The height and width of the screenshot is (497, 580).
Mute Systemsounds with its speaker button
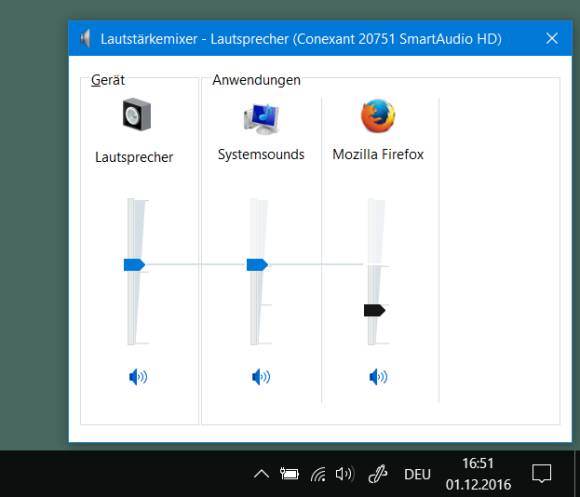pyautogui.click(x=261, y=377)
